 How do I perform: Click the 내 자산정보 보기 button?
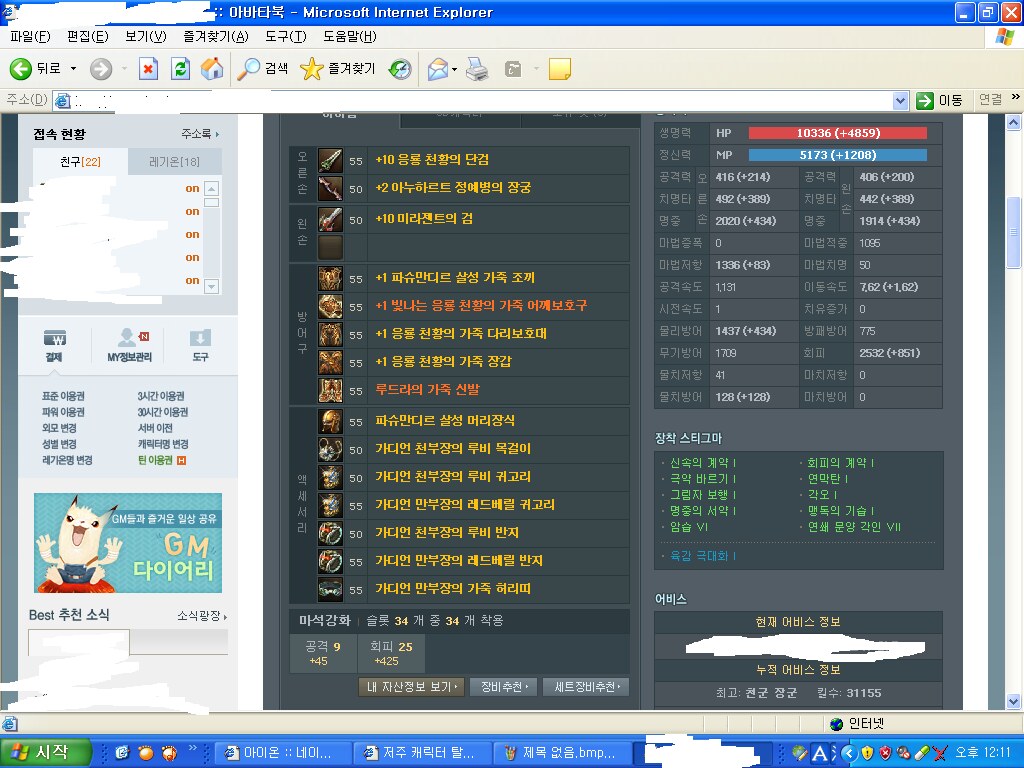411,687
